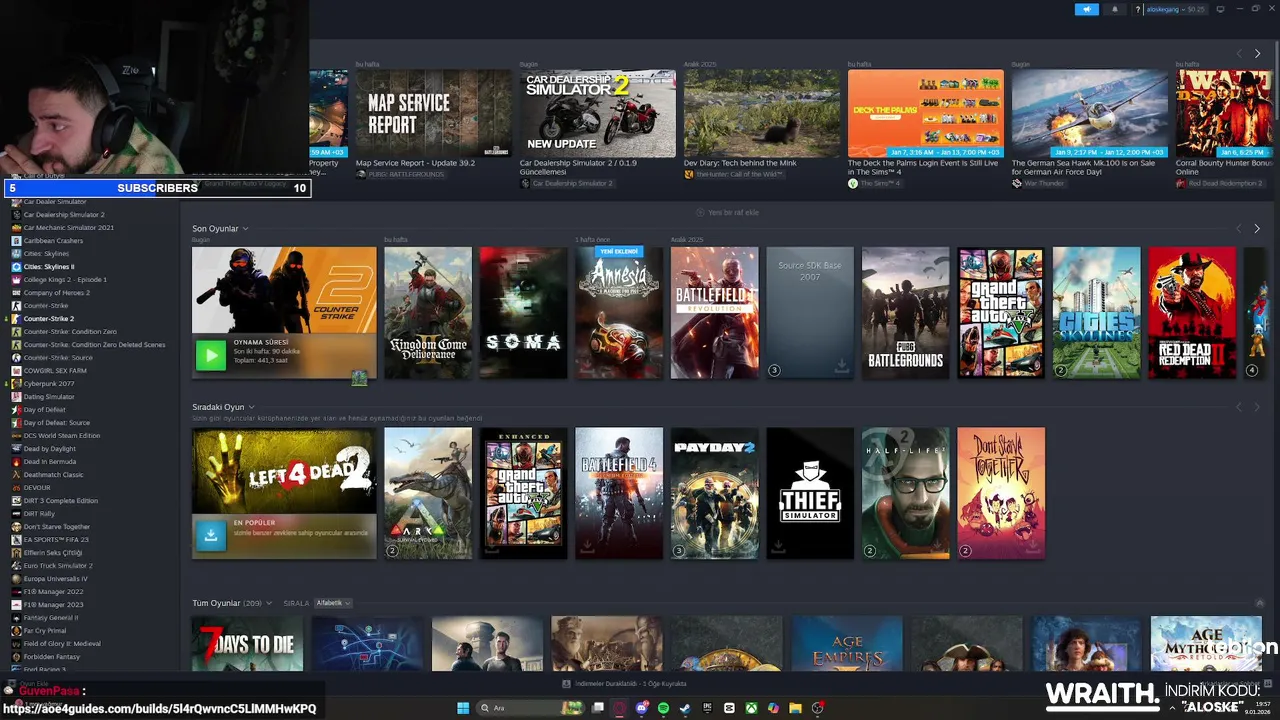Open Car Mechanic Simulator 2021 in library list
Image resolution: width=1280 pixels, height=720 pixels.
coord(68,228)
